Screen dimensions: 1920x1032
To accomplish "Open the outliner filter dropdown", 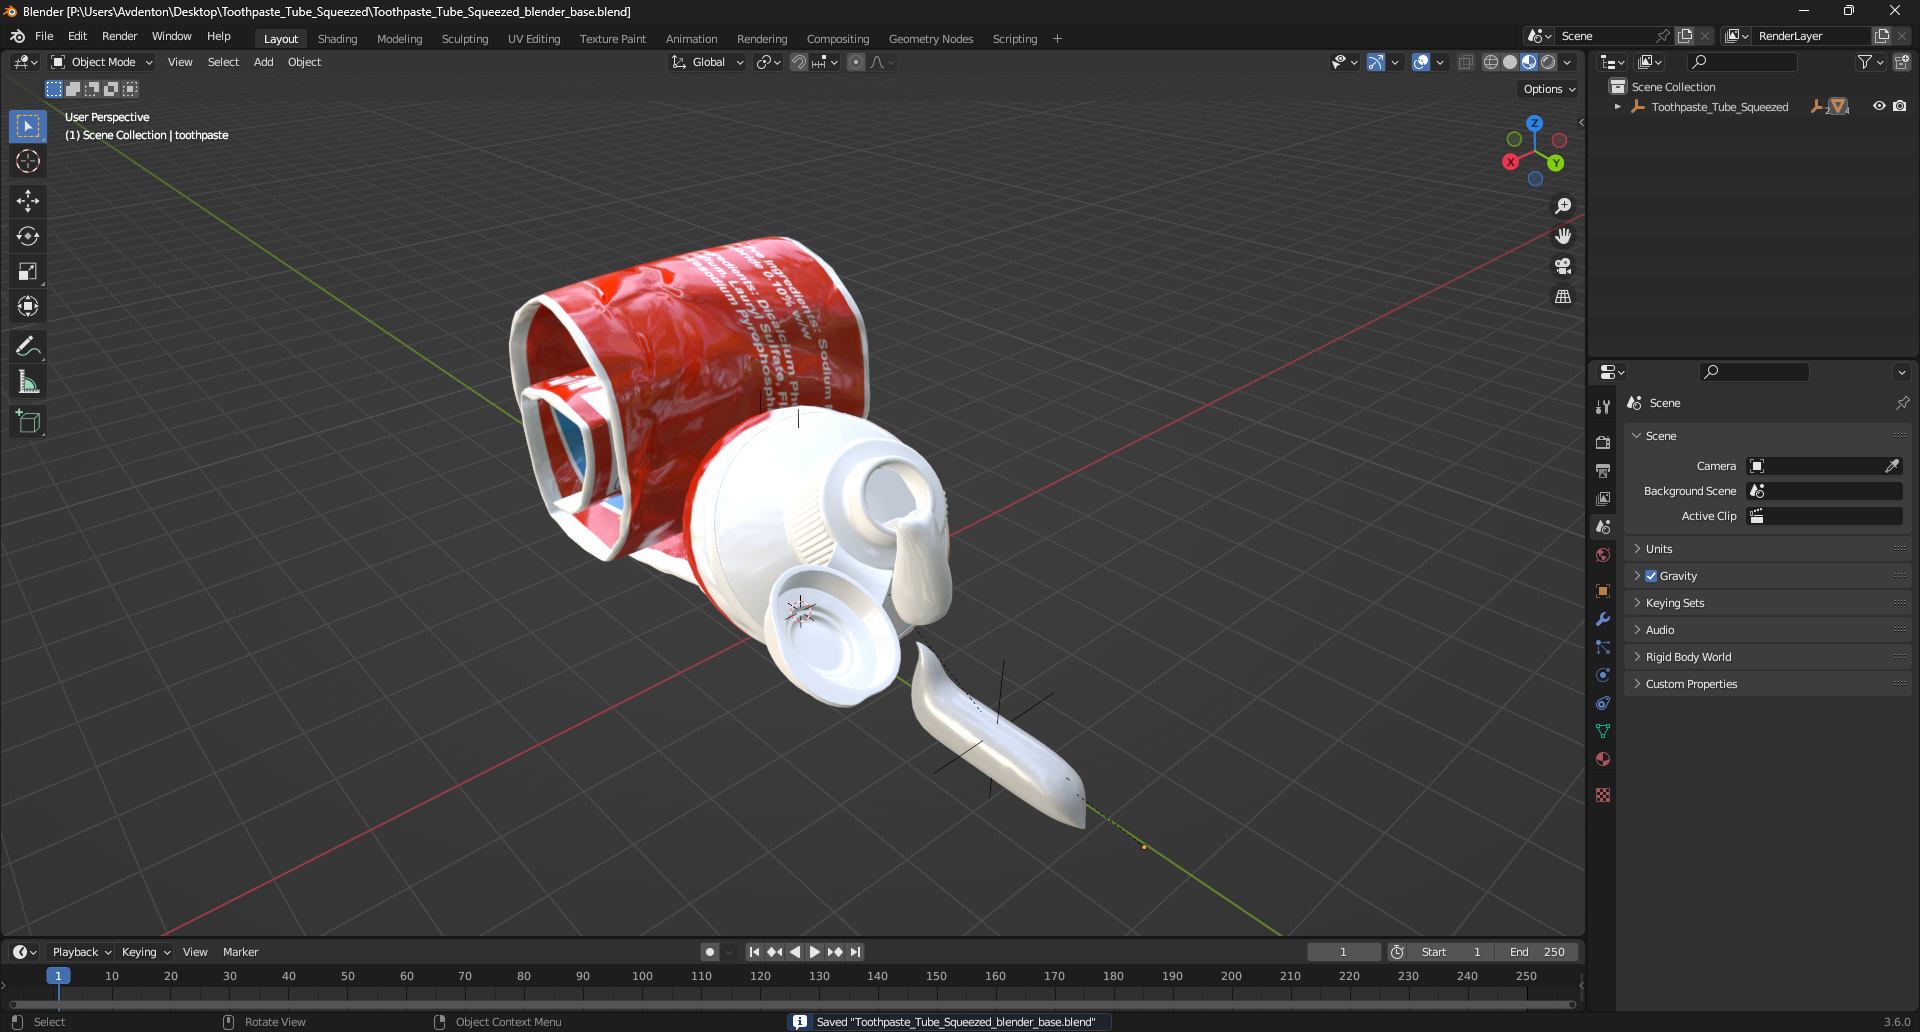I will (1870, 62).
